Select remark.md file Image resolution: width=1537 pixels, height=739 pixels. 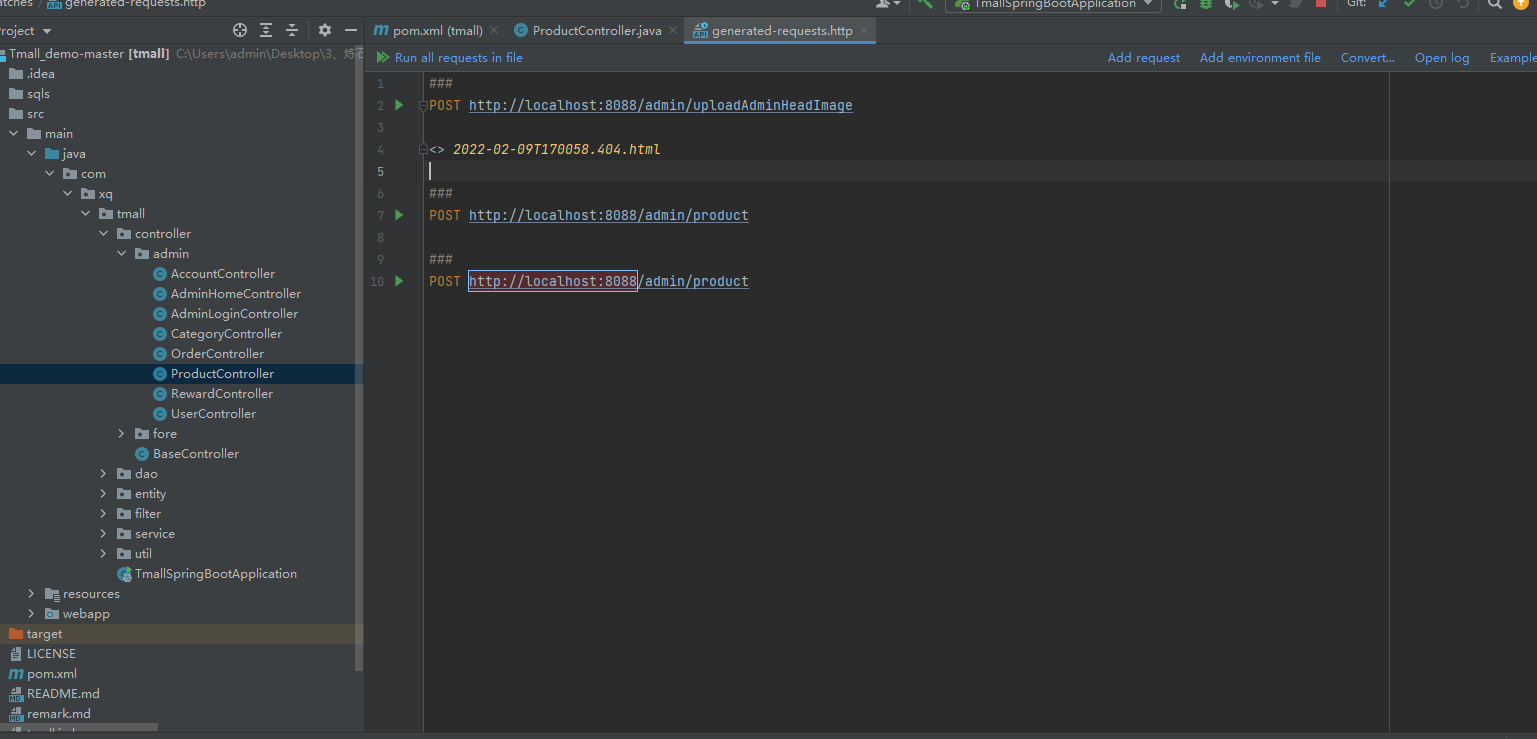pyautogui.click(x=58, y=714)
